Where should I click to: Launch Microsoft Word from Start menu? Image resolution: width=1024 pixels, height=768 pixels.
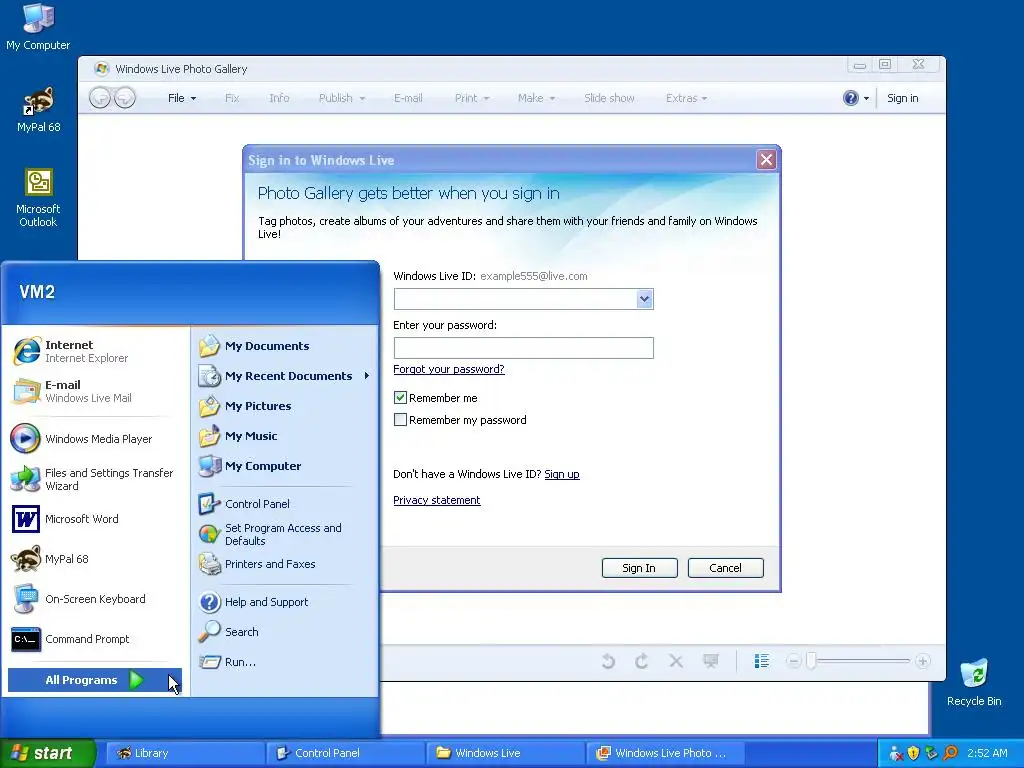[65, 519]
